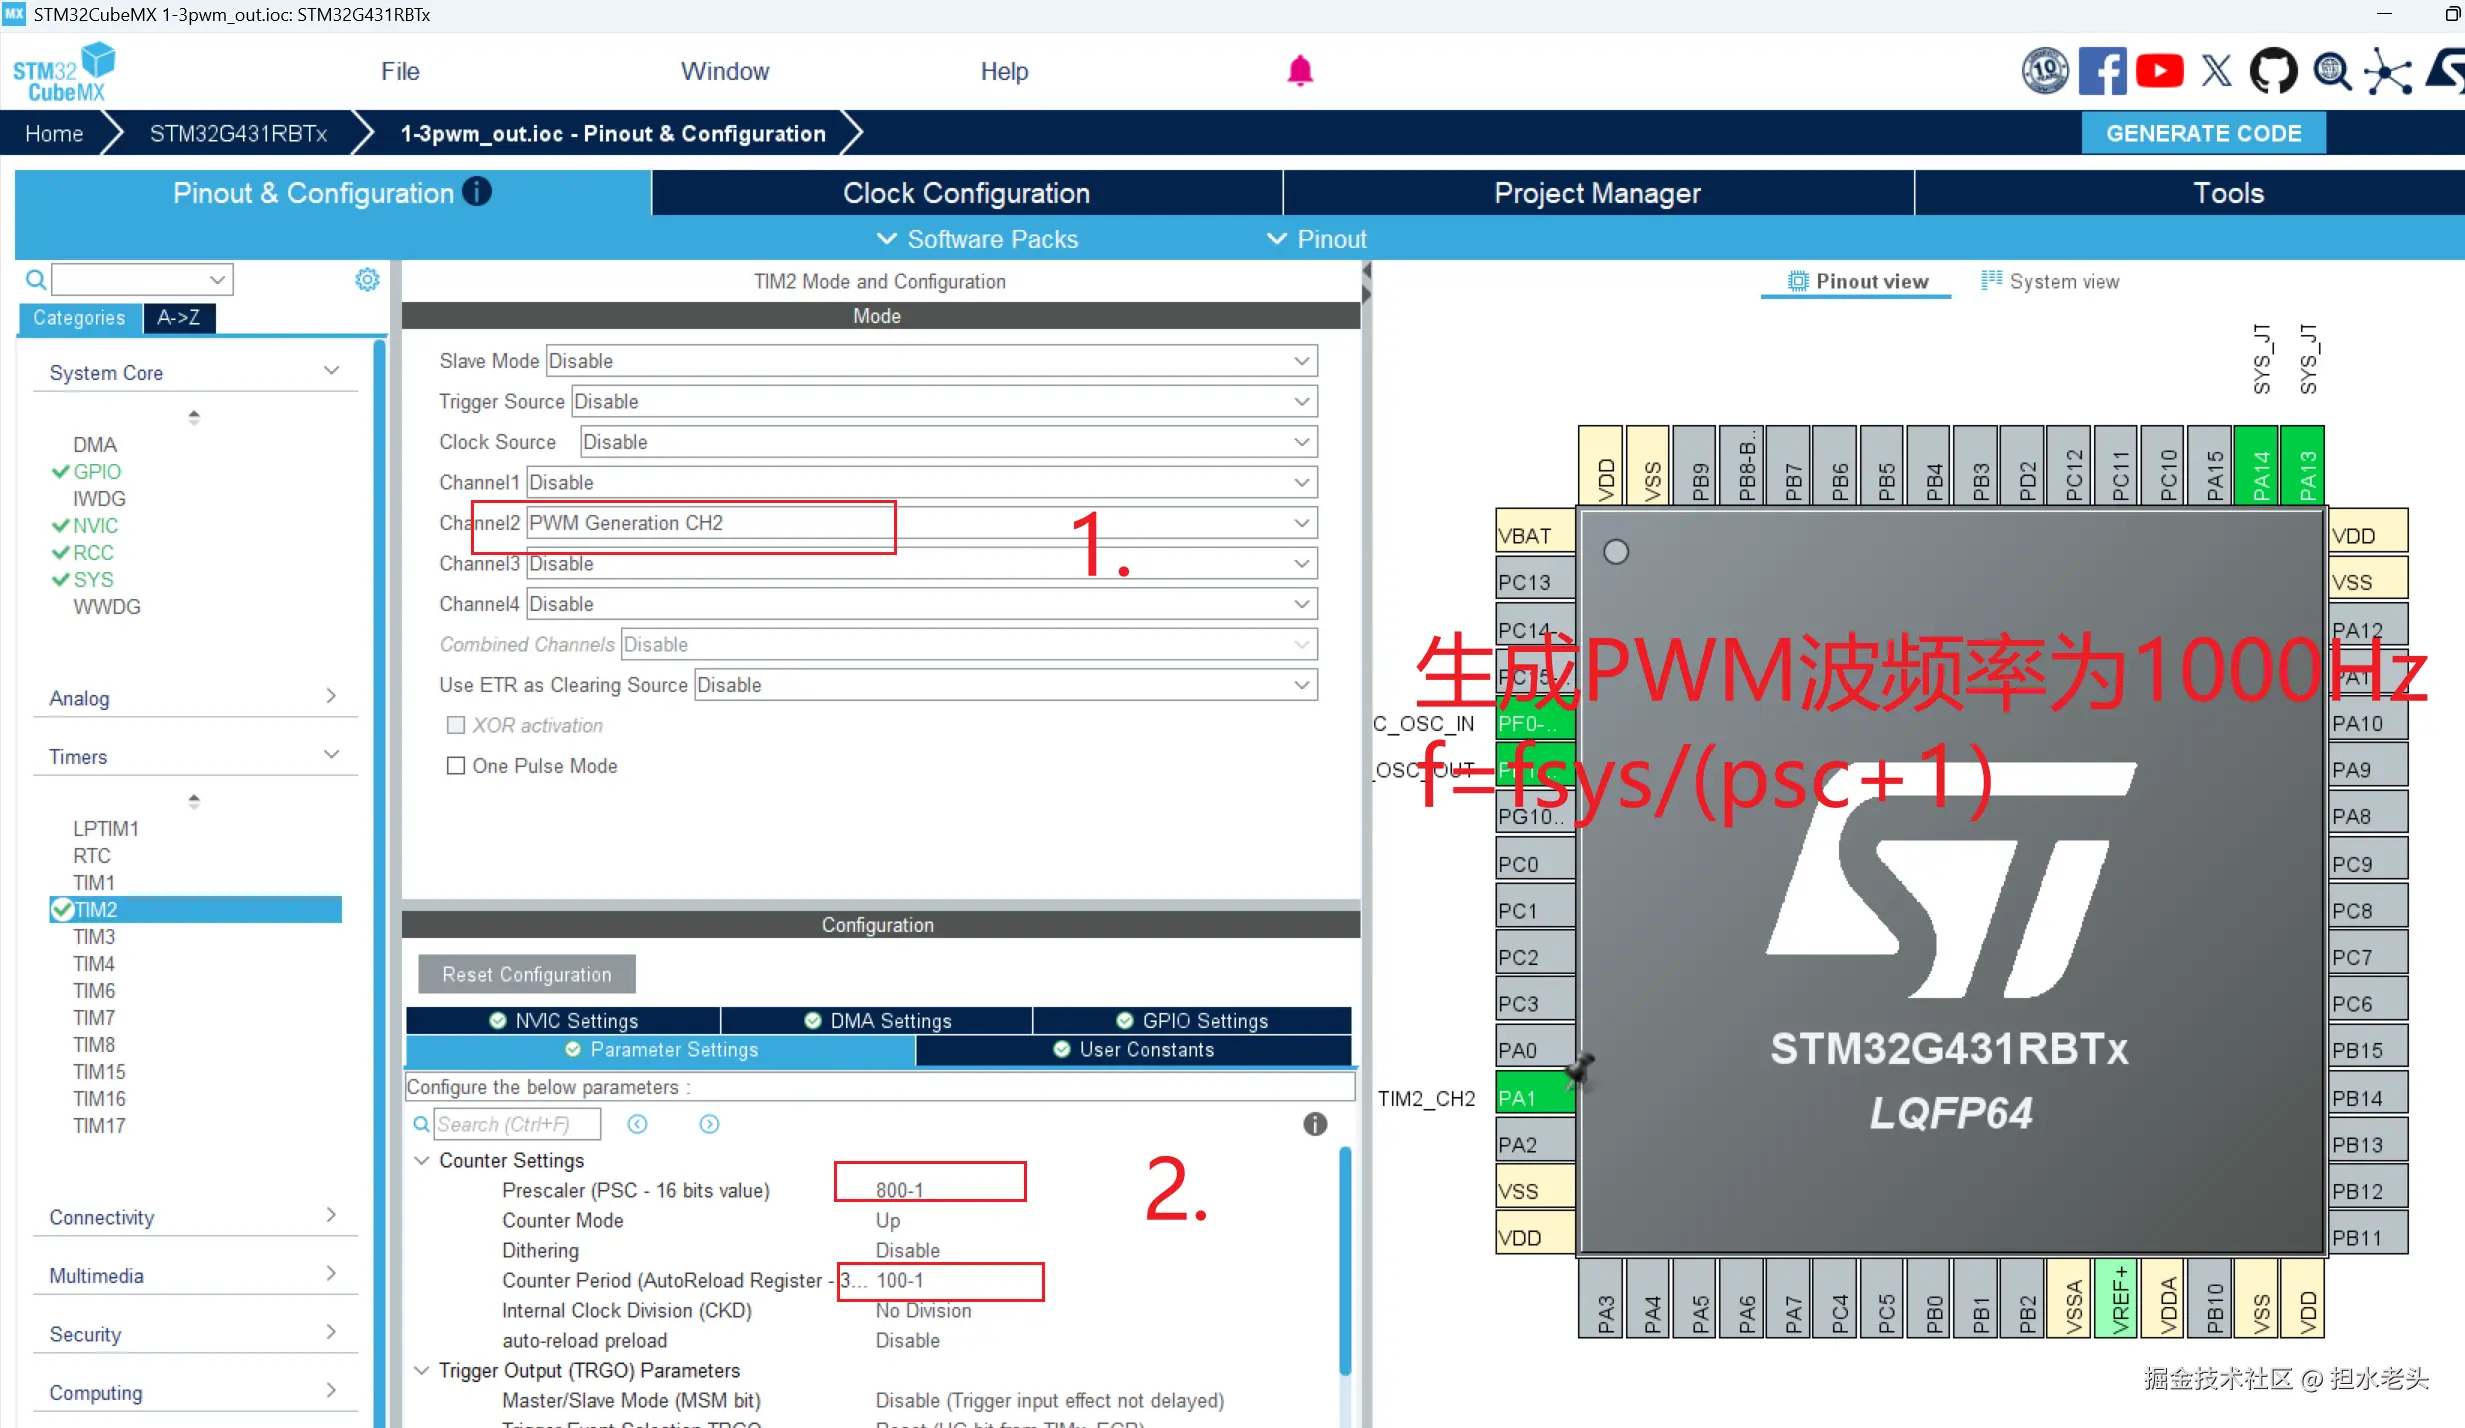Click the parameter settings vertical scrollbar
2465x1428 pixels.
pyautogui.click(x=1345, y=1262)
